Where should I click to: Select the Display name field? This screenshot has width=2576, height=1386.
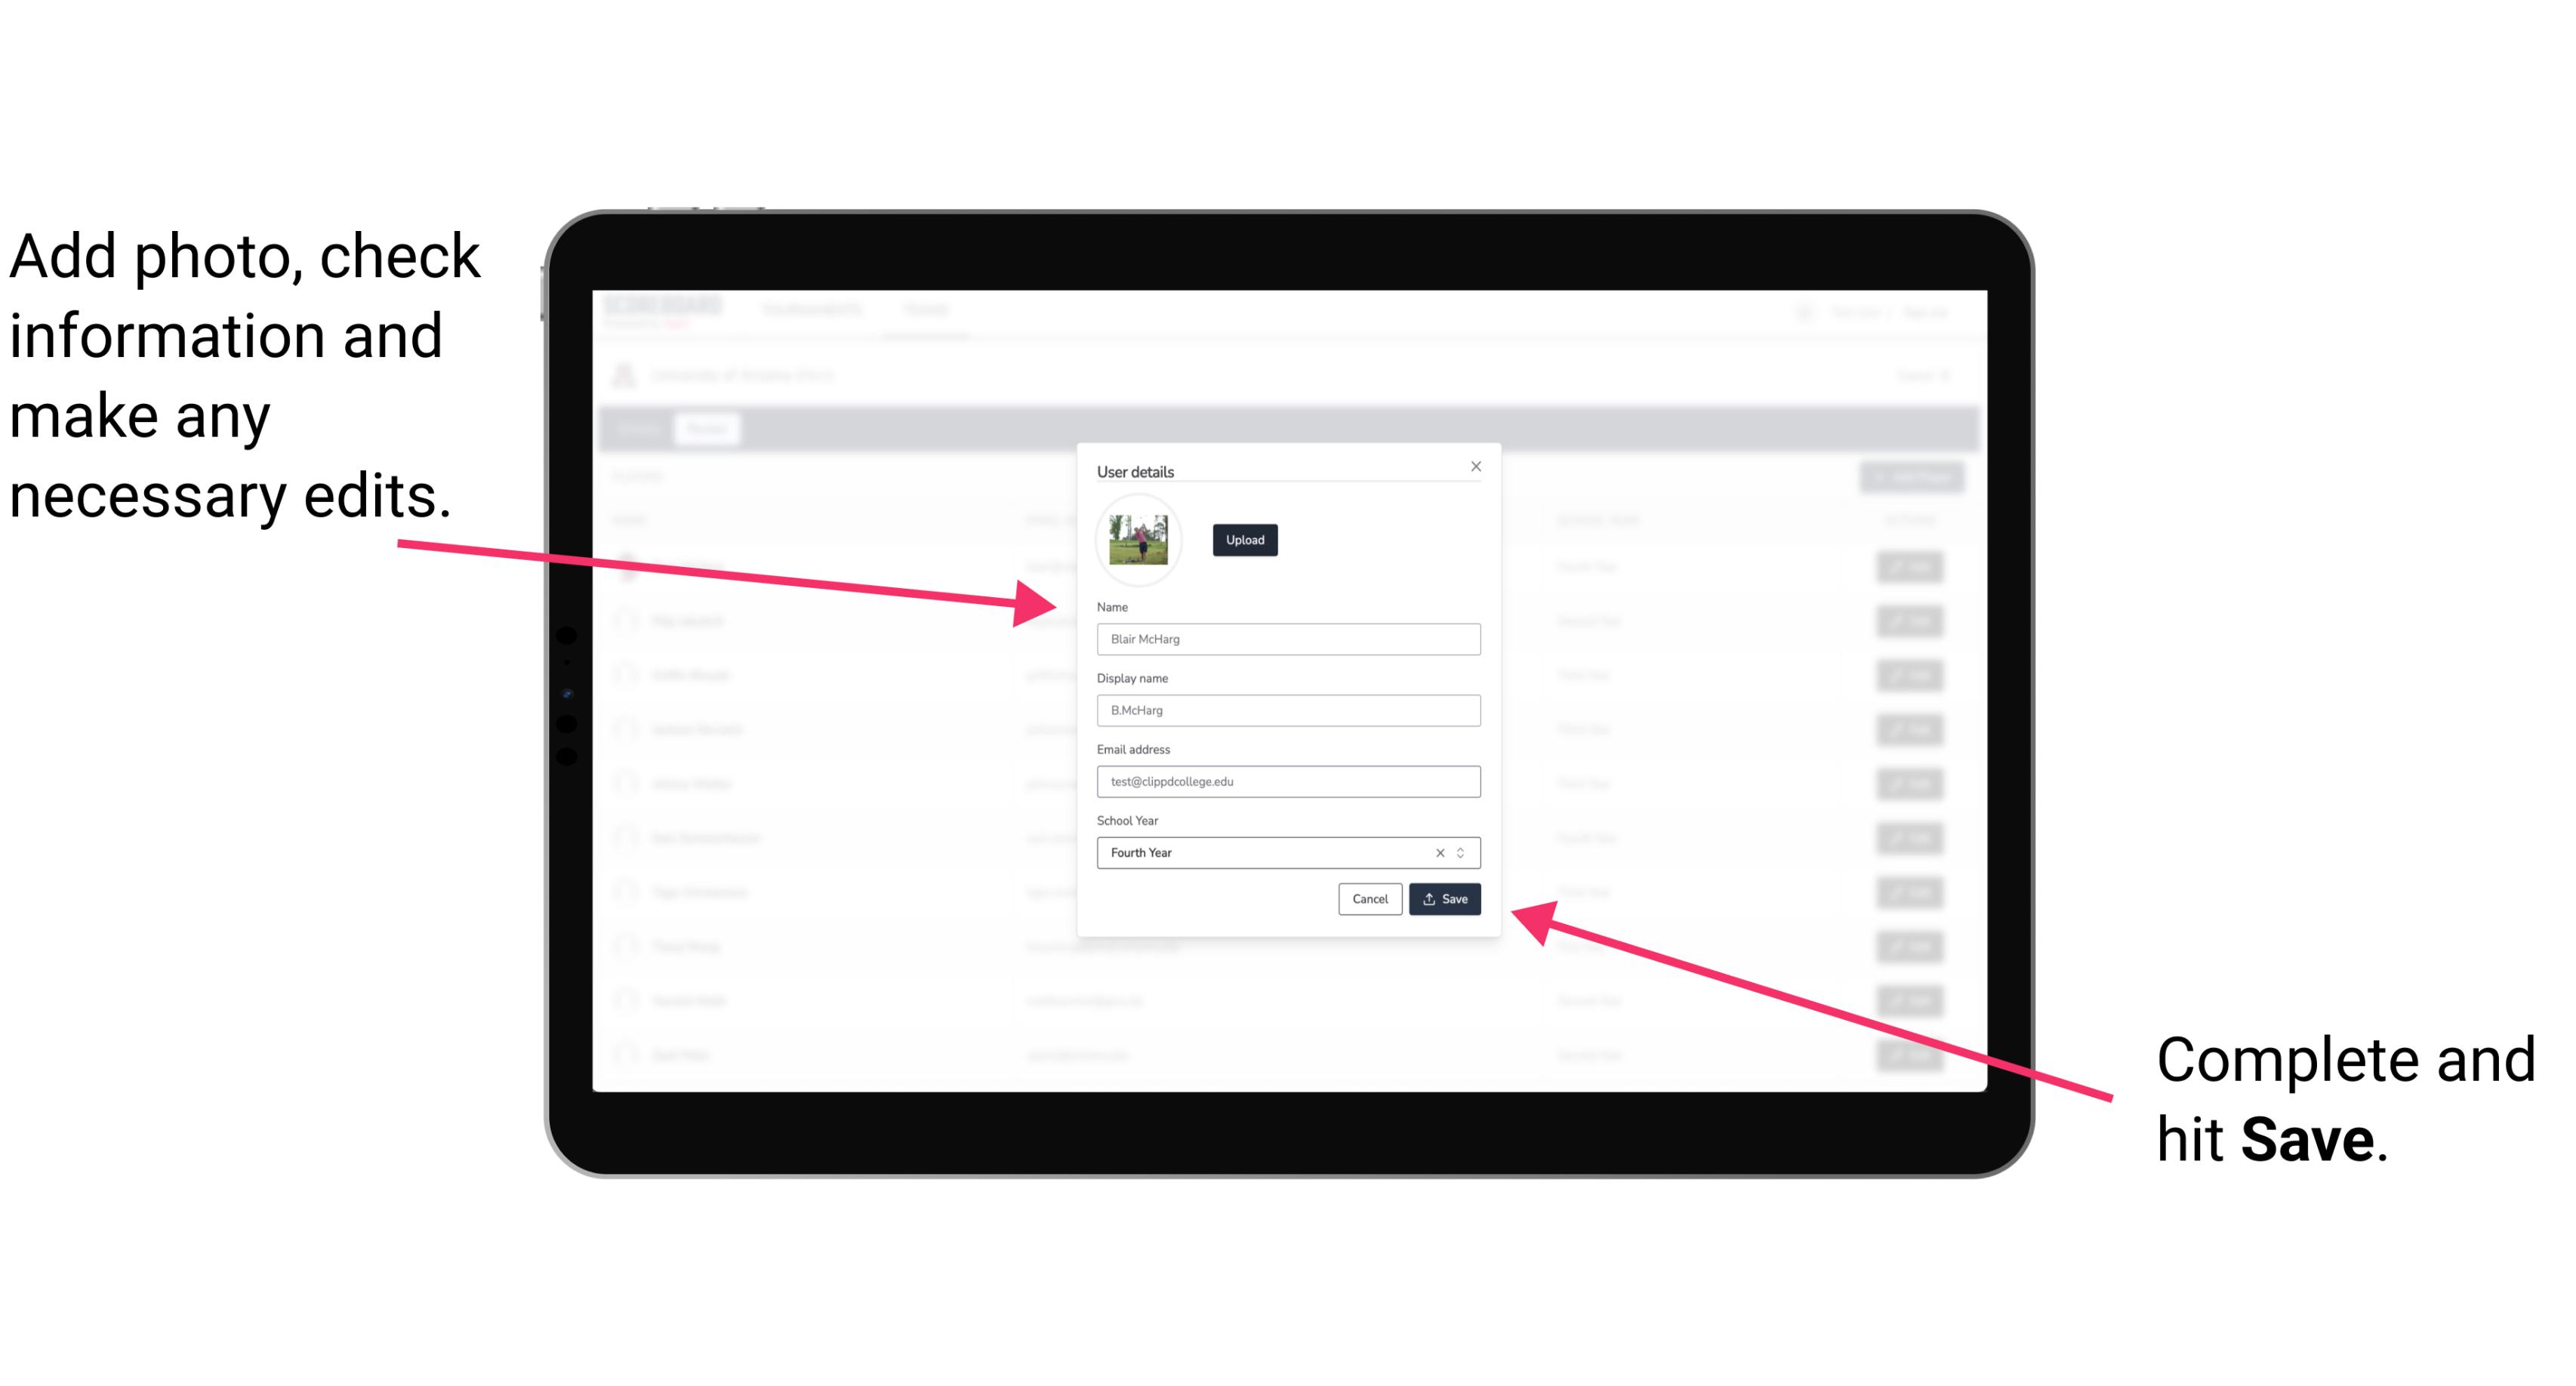pos(1287,710)
